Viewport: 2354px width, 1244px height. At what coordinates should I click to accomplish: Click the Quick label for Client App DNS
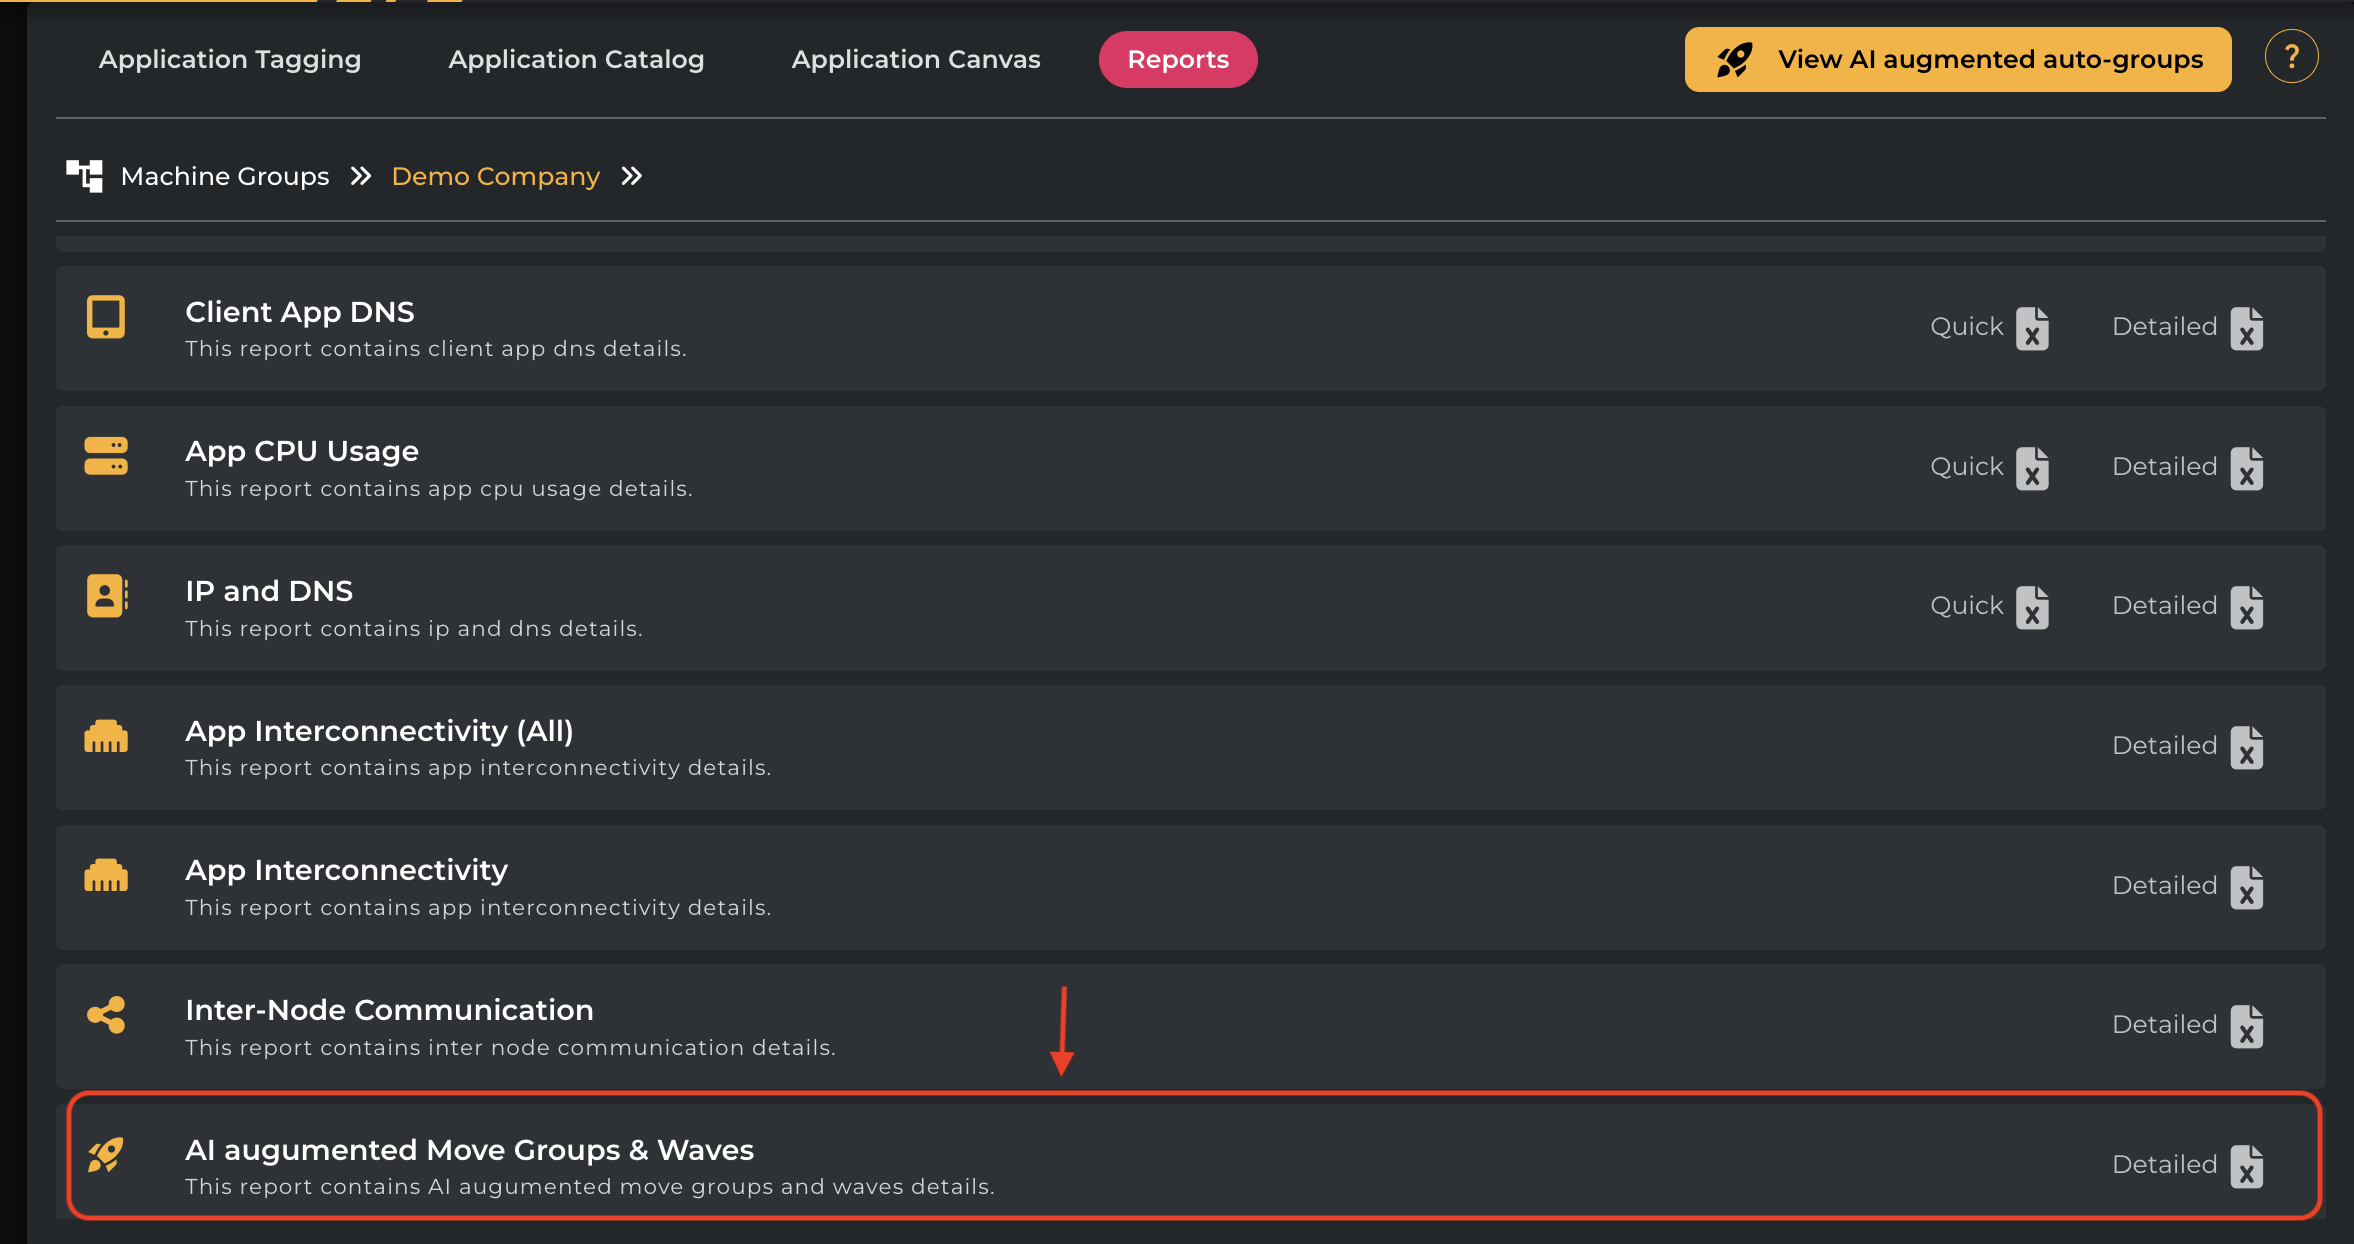(x=1967, y=327)
